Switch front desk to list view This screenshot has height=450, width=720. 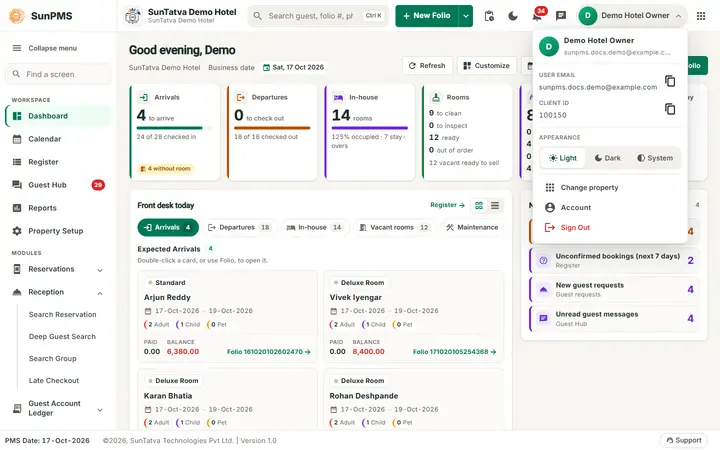click(495, 205)
